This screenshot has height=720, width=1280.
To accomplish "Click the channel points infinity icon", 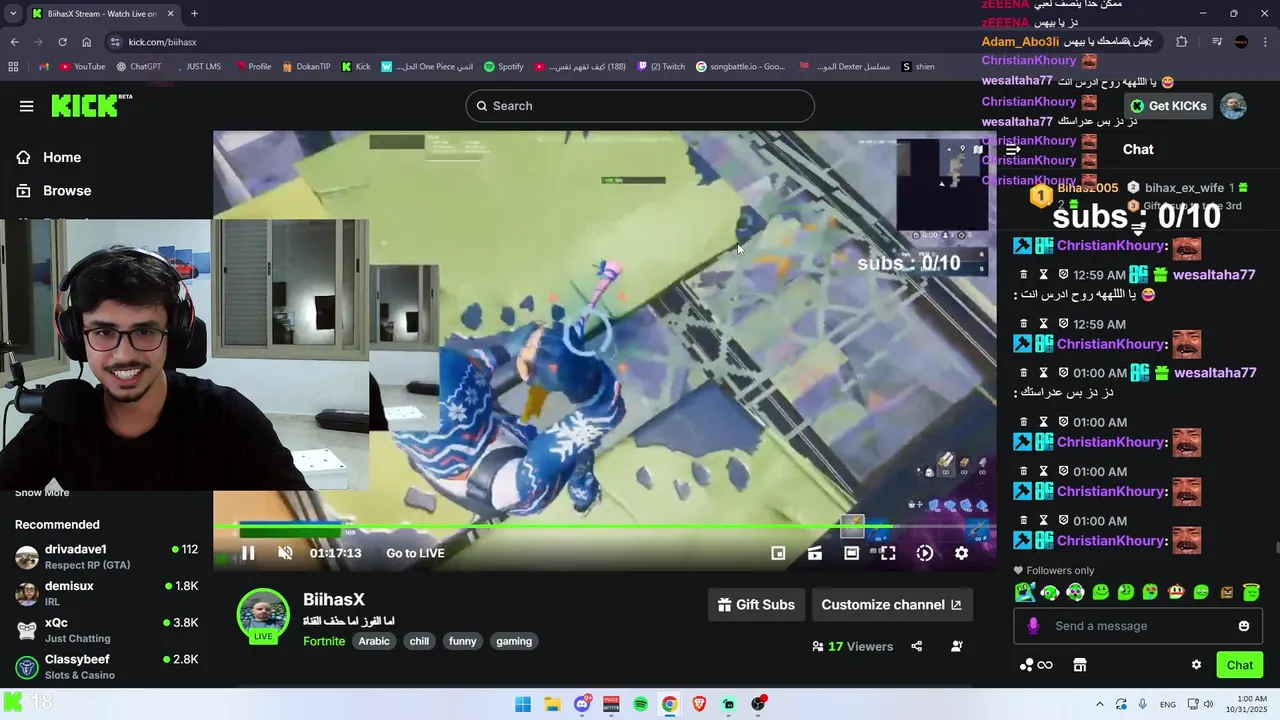I will tap(1036, 665).
